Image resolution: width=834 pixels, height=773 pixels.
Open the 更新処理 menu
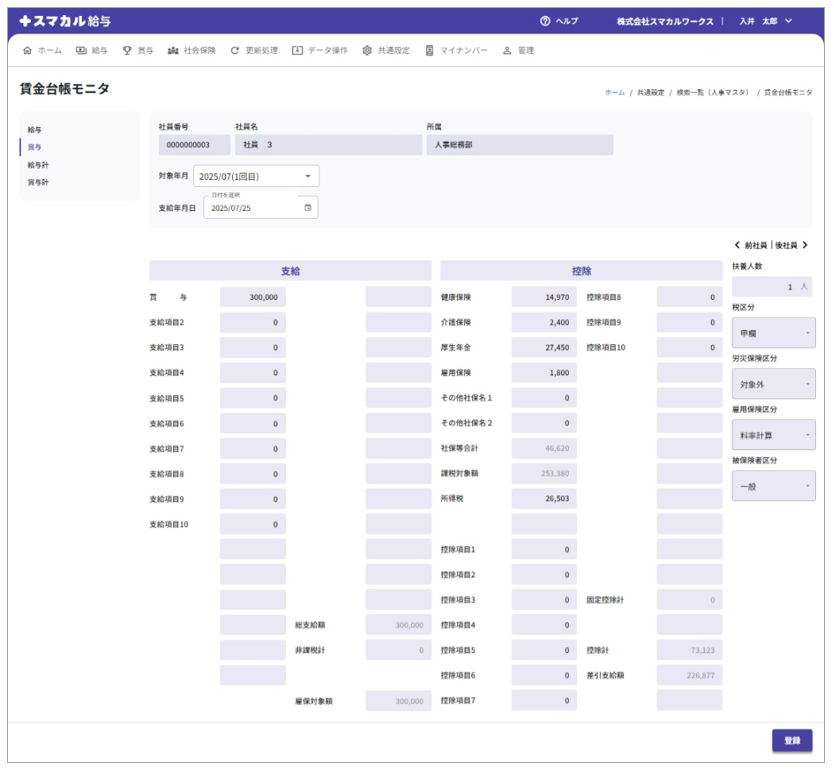tap(254, 50)
